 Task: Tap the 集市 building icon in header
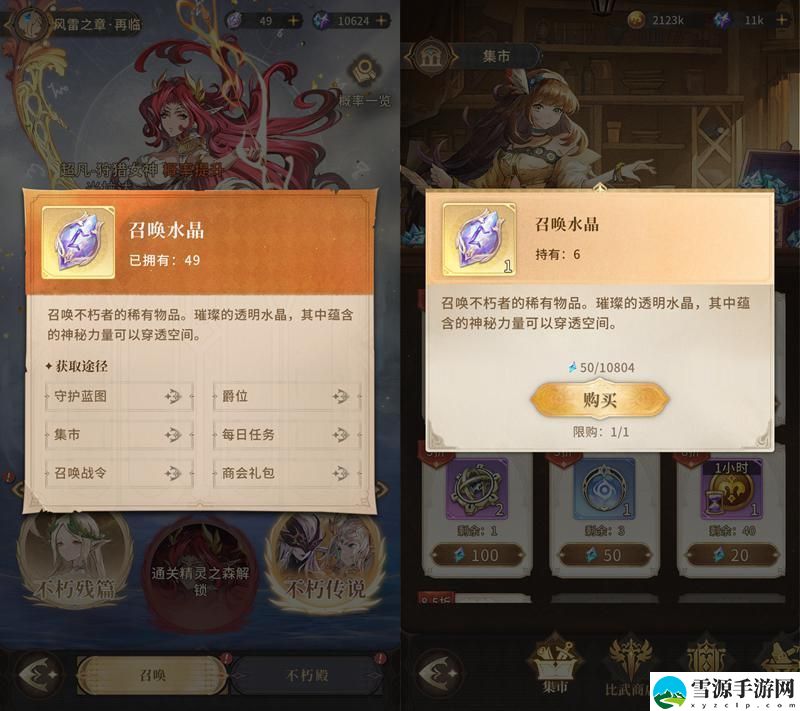(x=431, y=57)
